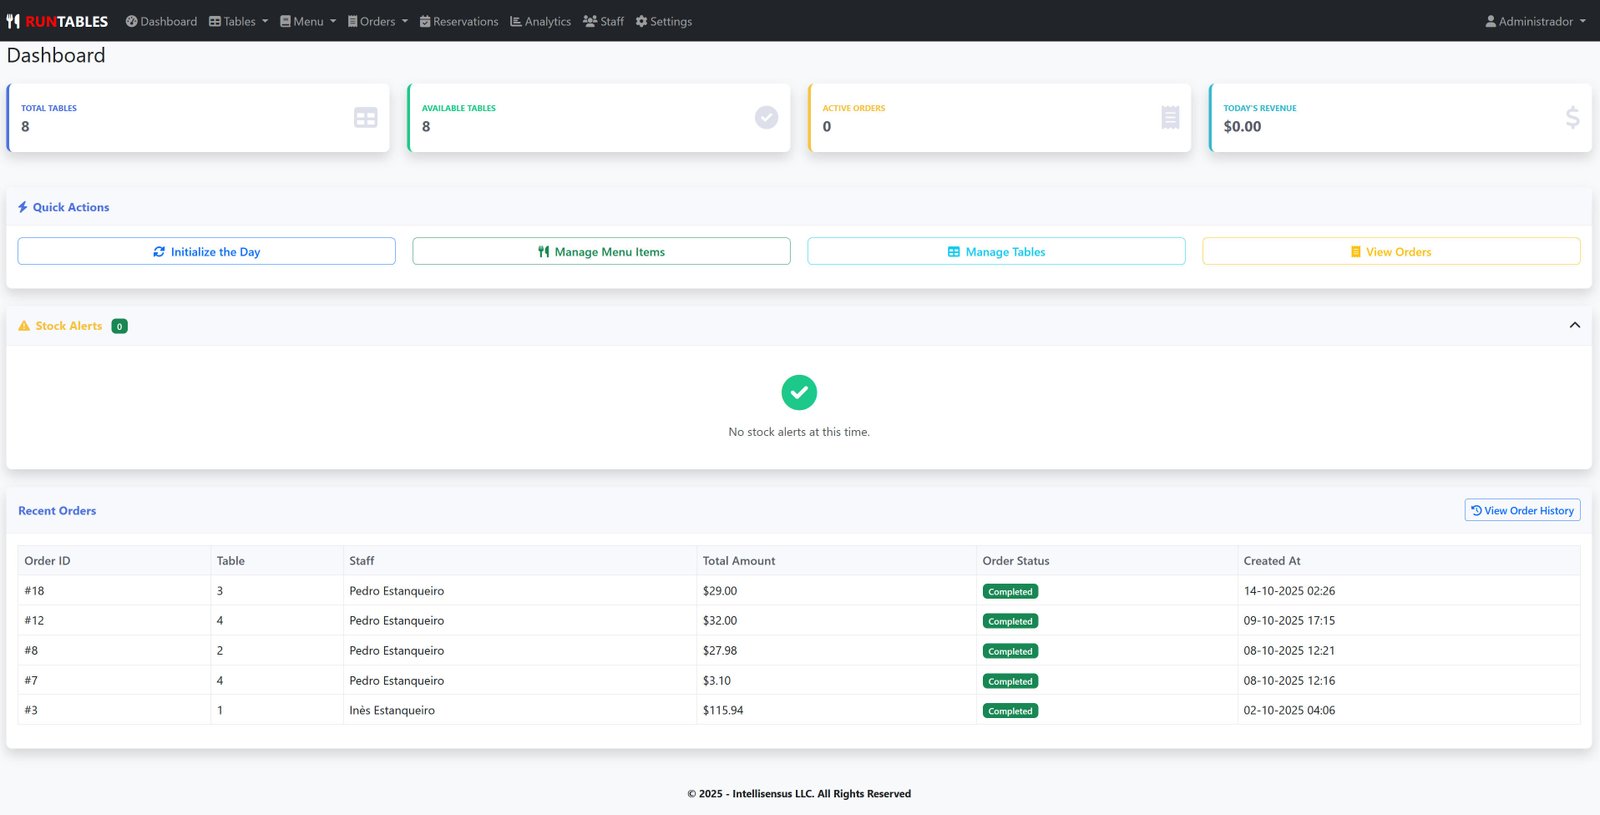Image resolution: width=1600 pixels, height=815 pixels.
Task: Go to the Reservations page
Action: [459, 21]
